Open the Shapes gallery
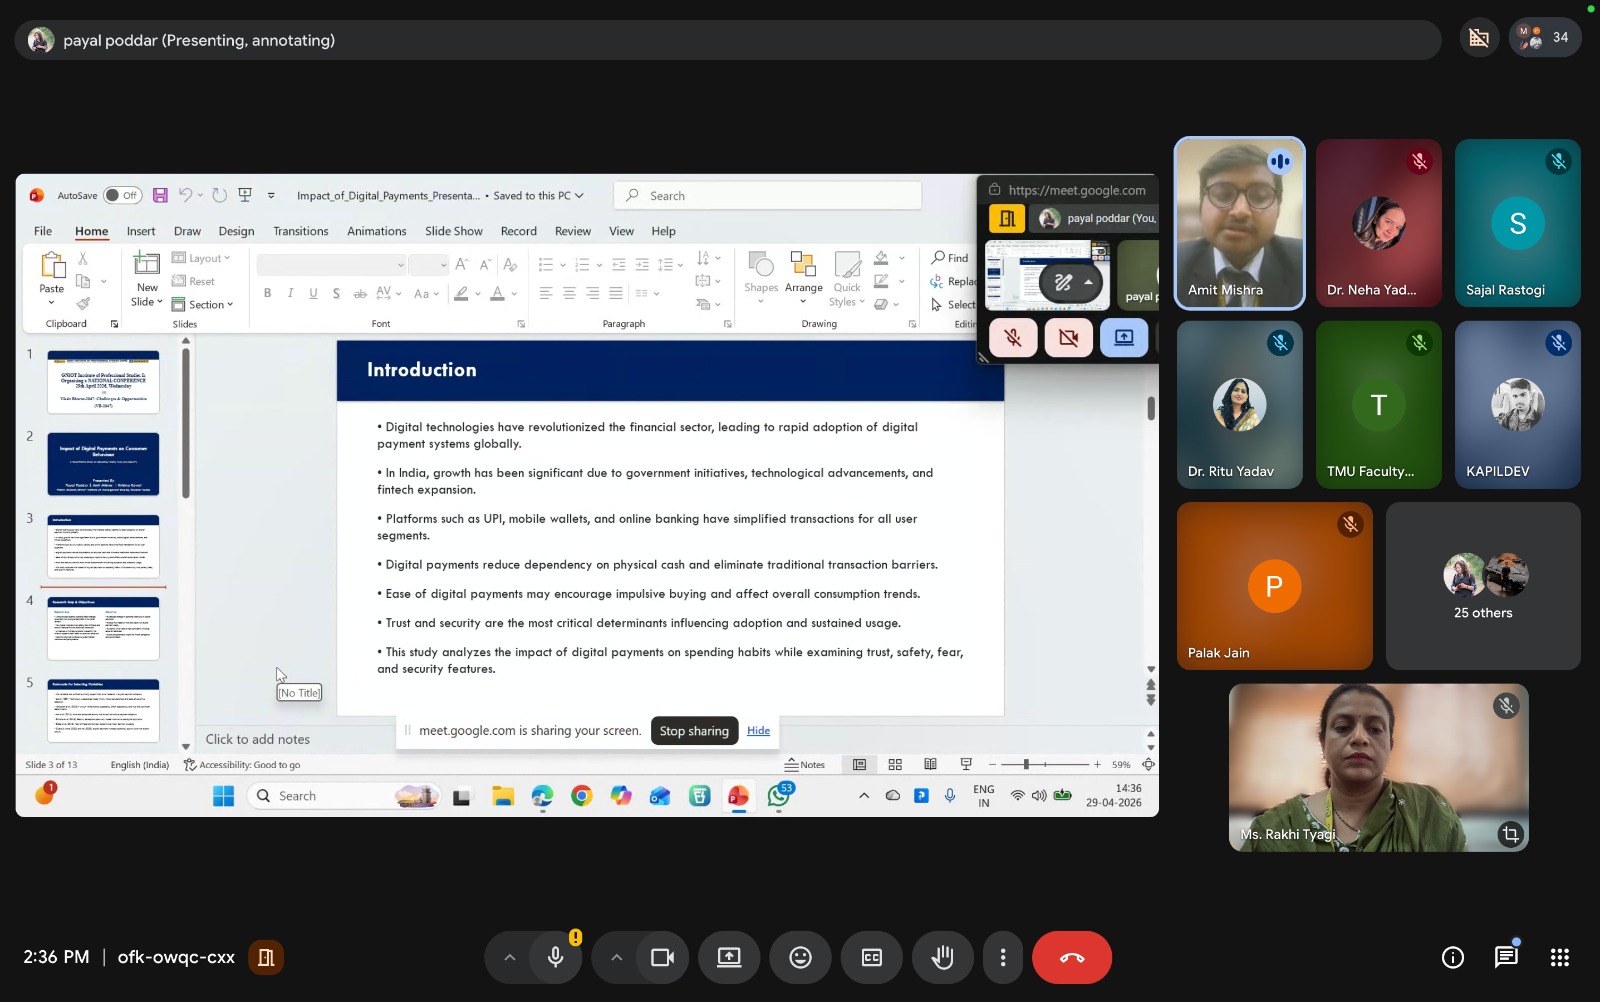The width and height of the screenshot is (1600, 1002). pyautogui.click(x=761, y=277)
